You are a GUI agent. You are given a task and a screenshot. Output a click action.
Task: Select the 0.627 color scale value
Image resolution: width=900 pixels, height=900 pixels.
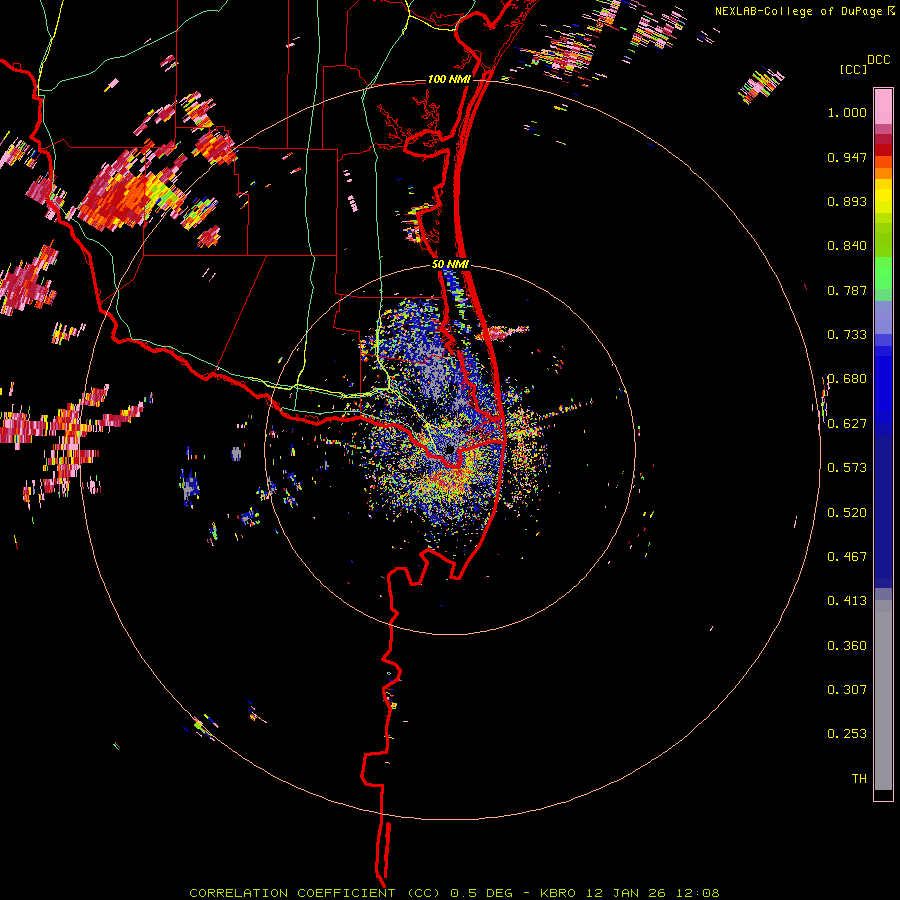click(847, 424)
